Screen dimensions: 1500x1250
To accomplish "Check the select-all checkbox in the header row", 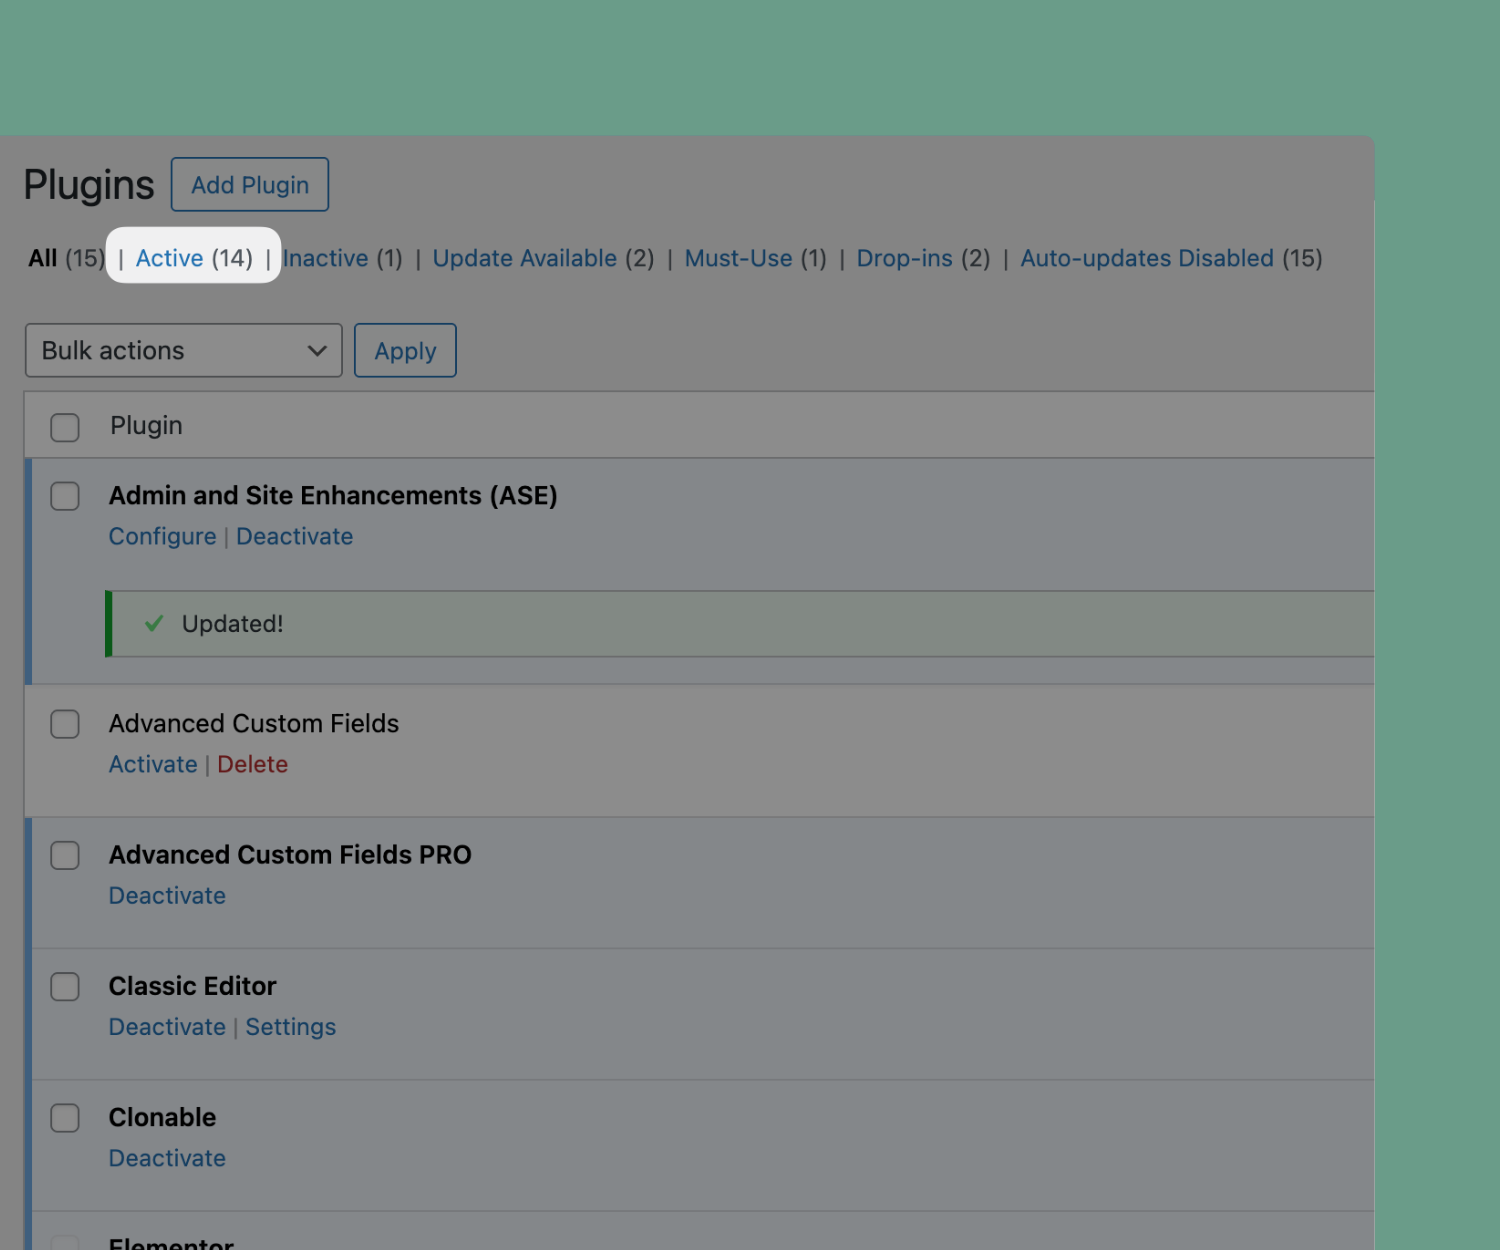I will [64, 426].
